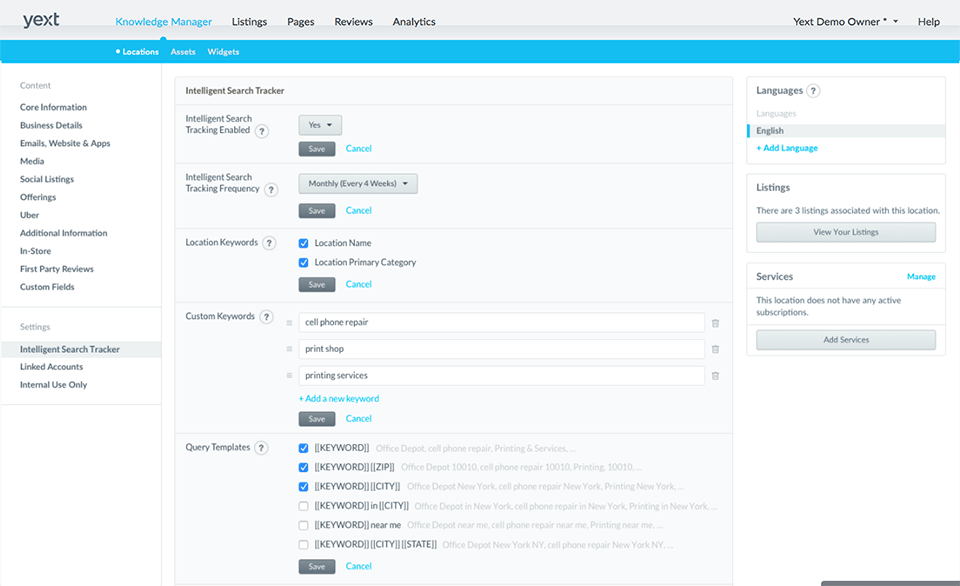
Task: Open the Assets sub-navigation tab
Action: [182, 51]
